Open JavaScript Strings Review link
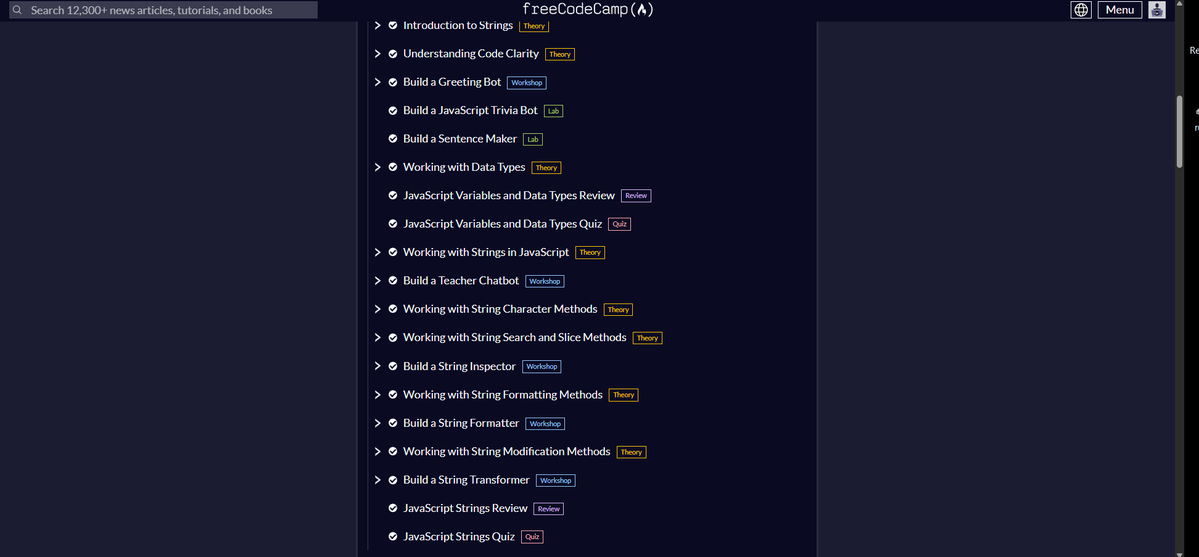 point(465,508)
